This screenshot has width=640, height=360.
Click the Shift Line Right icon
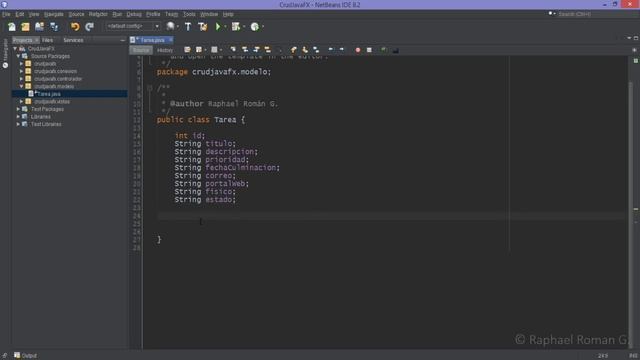coord(342,50)
